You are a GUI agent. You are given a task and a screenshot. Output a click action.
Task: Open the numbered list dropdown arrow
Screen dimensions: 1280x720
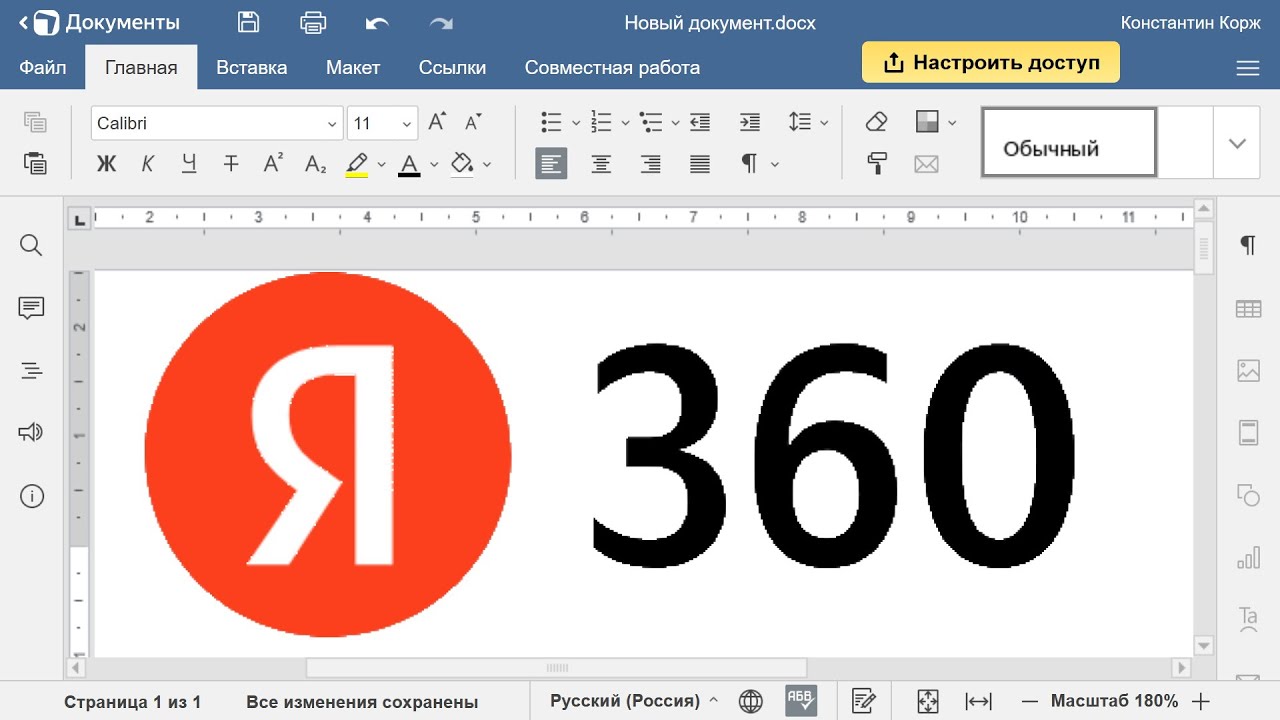click(626, 123)
